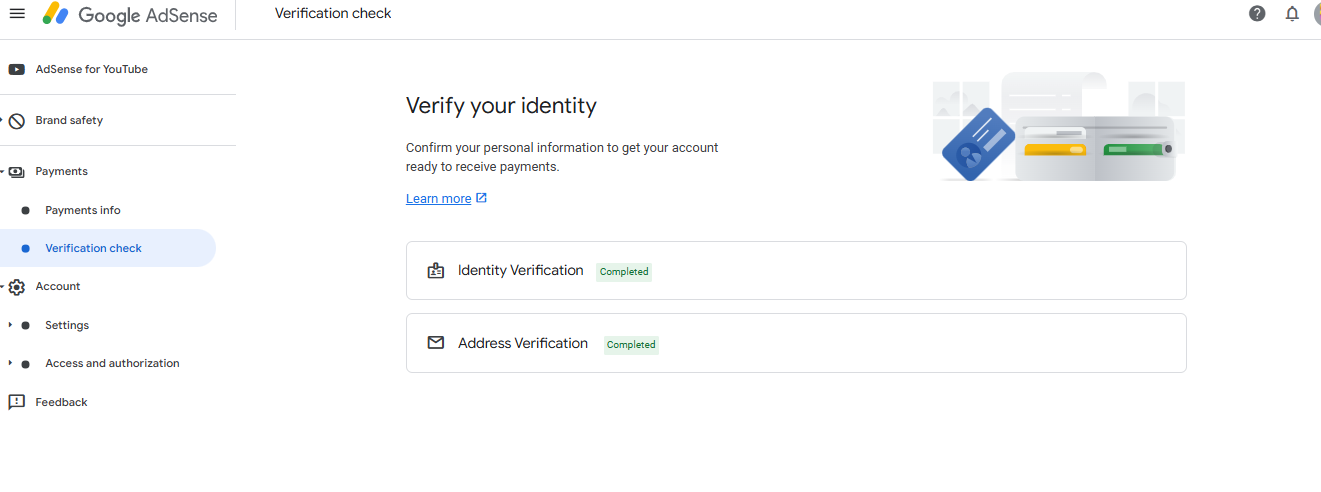Viewport: 1321px width, 492px height.
Task: Click the Payments wallet icon
Action: (16, 172)
